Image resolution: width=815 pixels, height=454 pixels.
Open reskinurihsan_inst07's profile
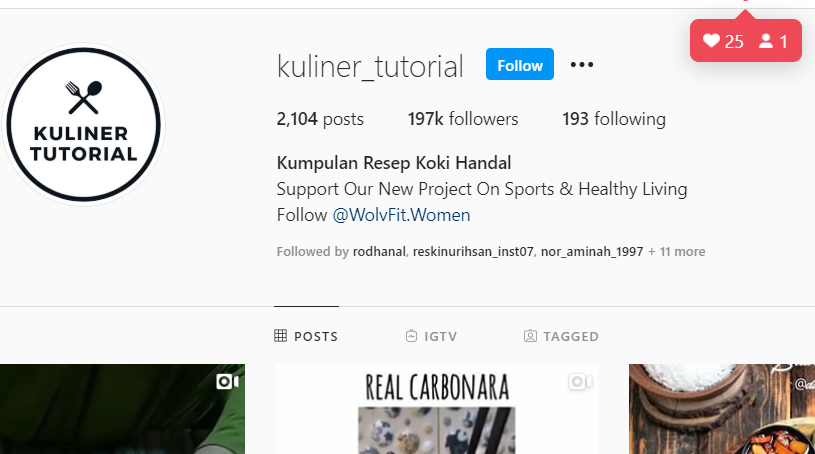click(x=473, y=252)
